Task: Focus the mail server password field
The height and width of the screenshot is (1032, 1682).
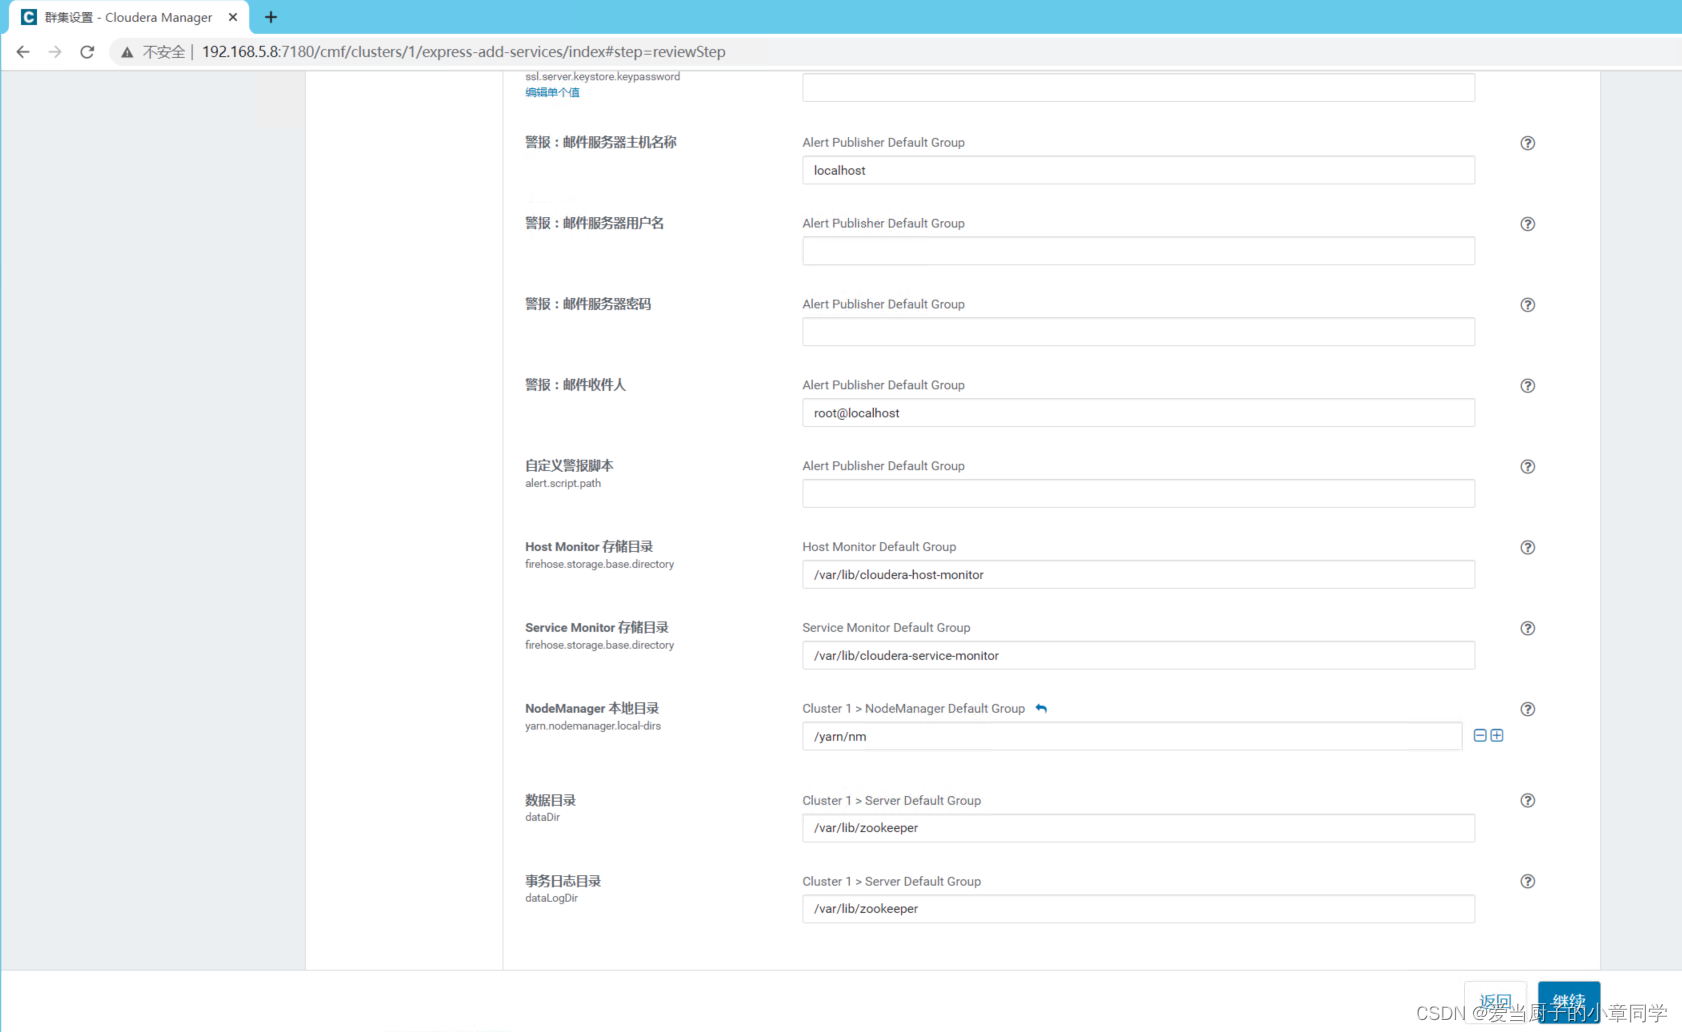Action: (1138, 332)
